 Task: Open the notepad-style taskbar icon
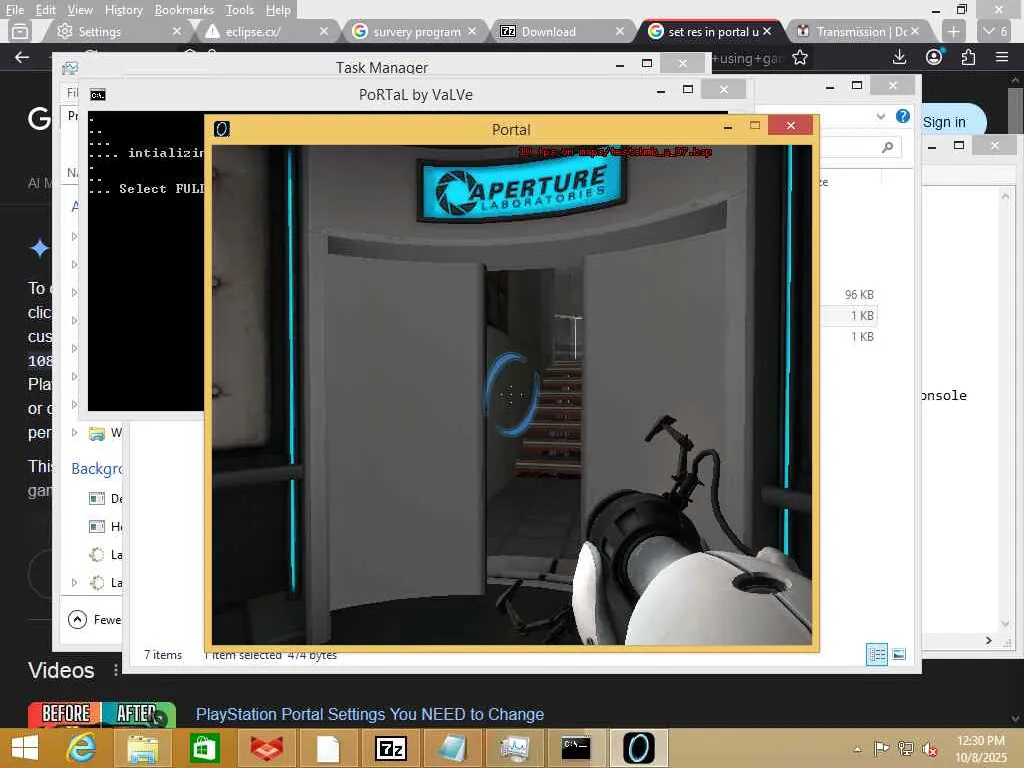[x=451, y=748]
